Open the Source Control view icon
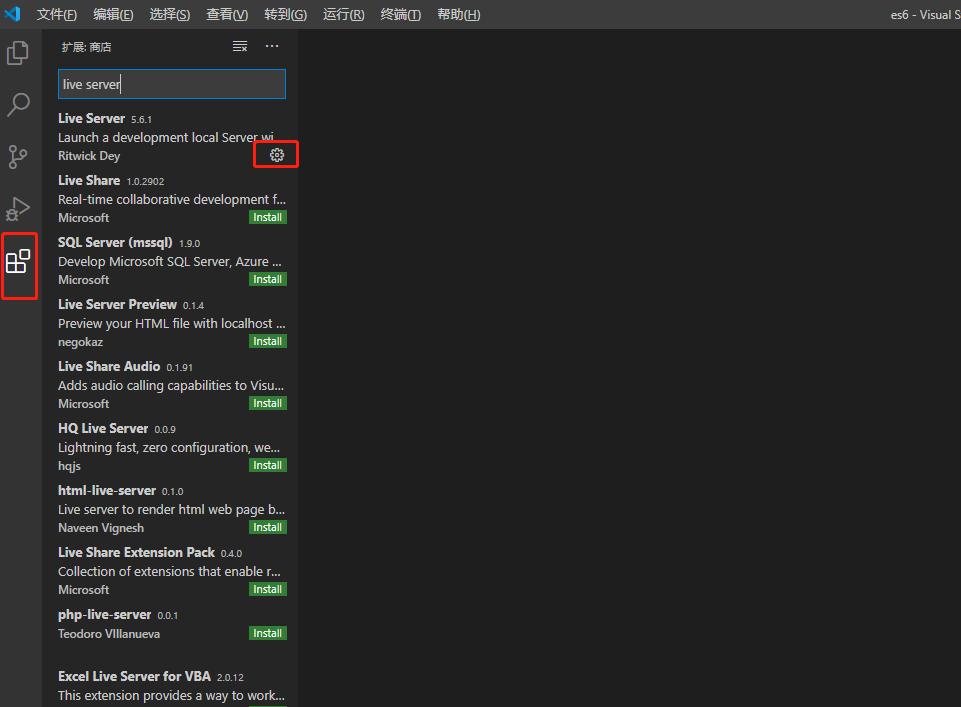The height and width of the screenshot is (707, 961). coord(18,157)
